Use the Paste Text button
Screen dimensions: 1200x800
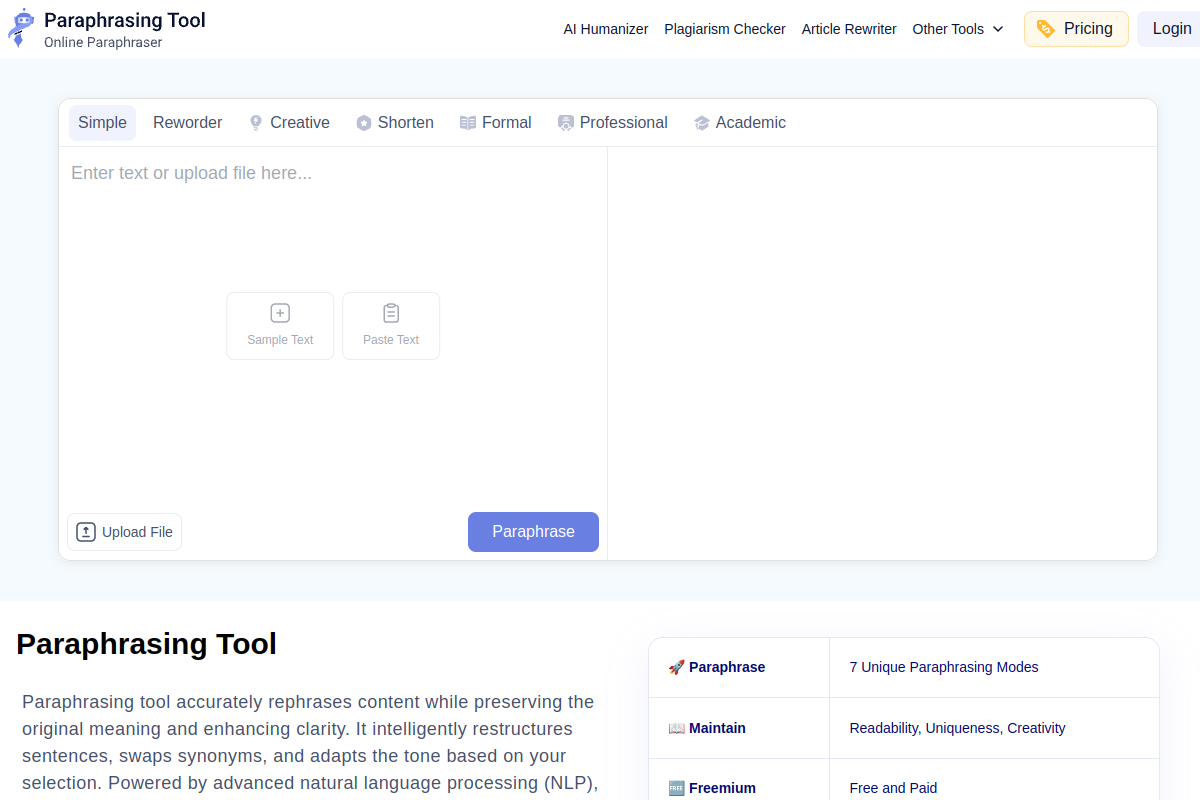point(391,326)
